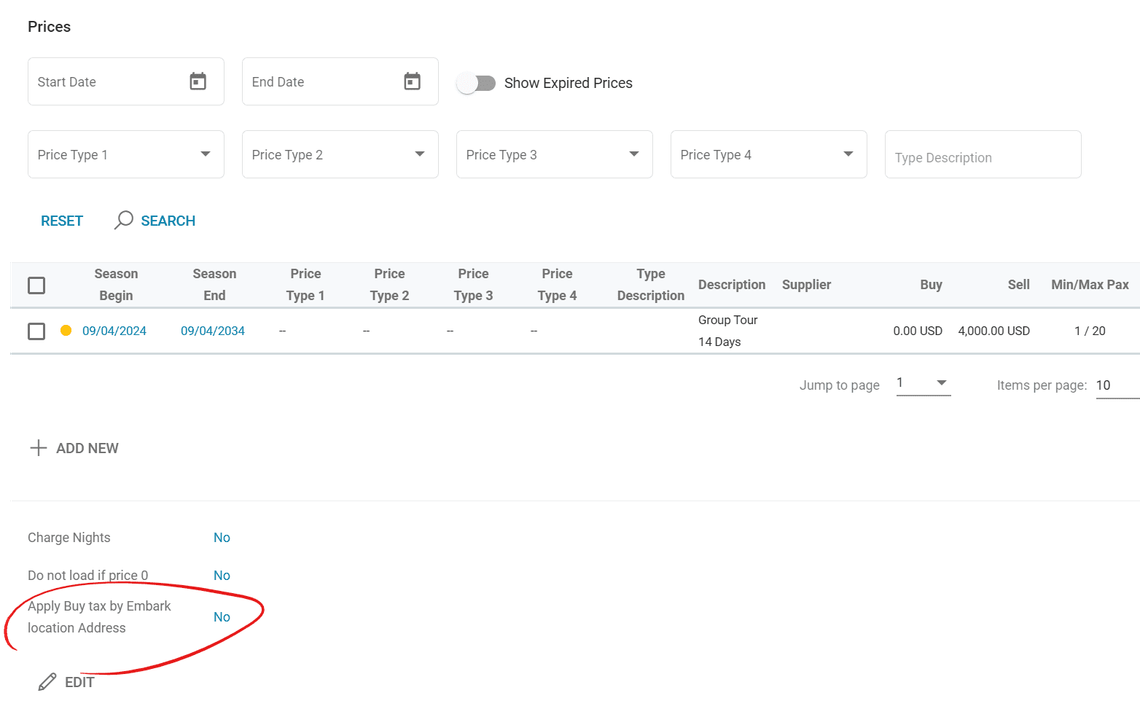Click the Prices section heading

[x=49, y=27]
